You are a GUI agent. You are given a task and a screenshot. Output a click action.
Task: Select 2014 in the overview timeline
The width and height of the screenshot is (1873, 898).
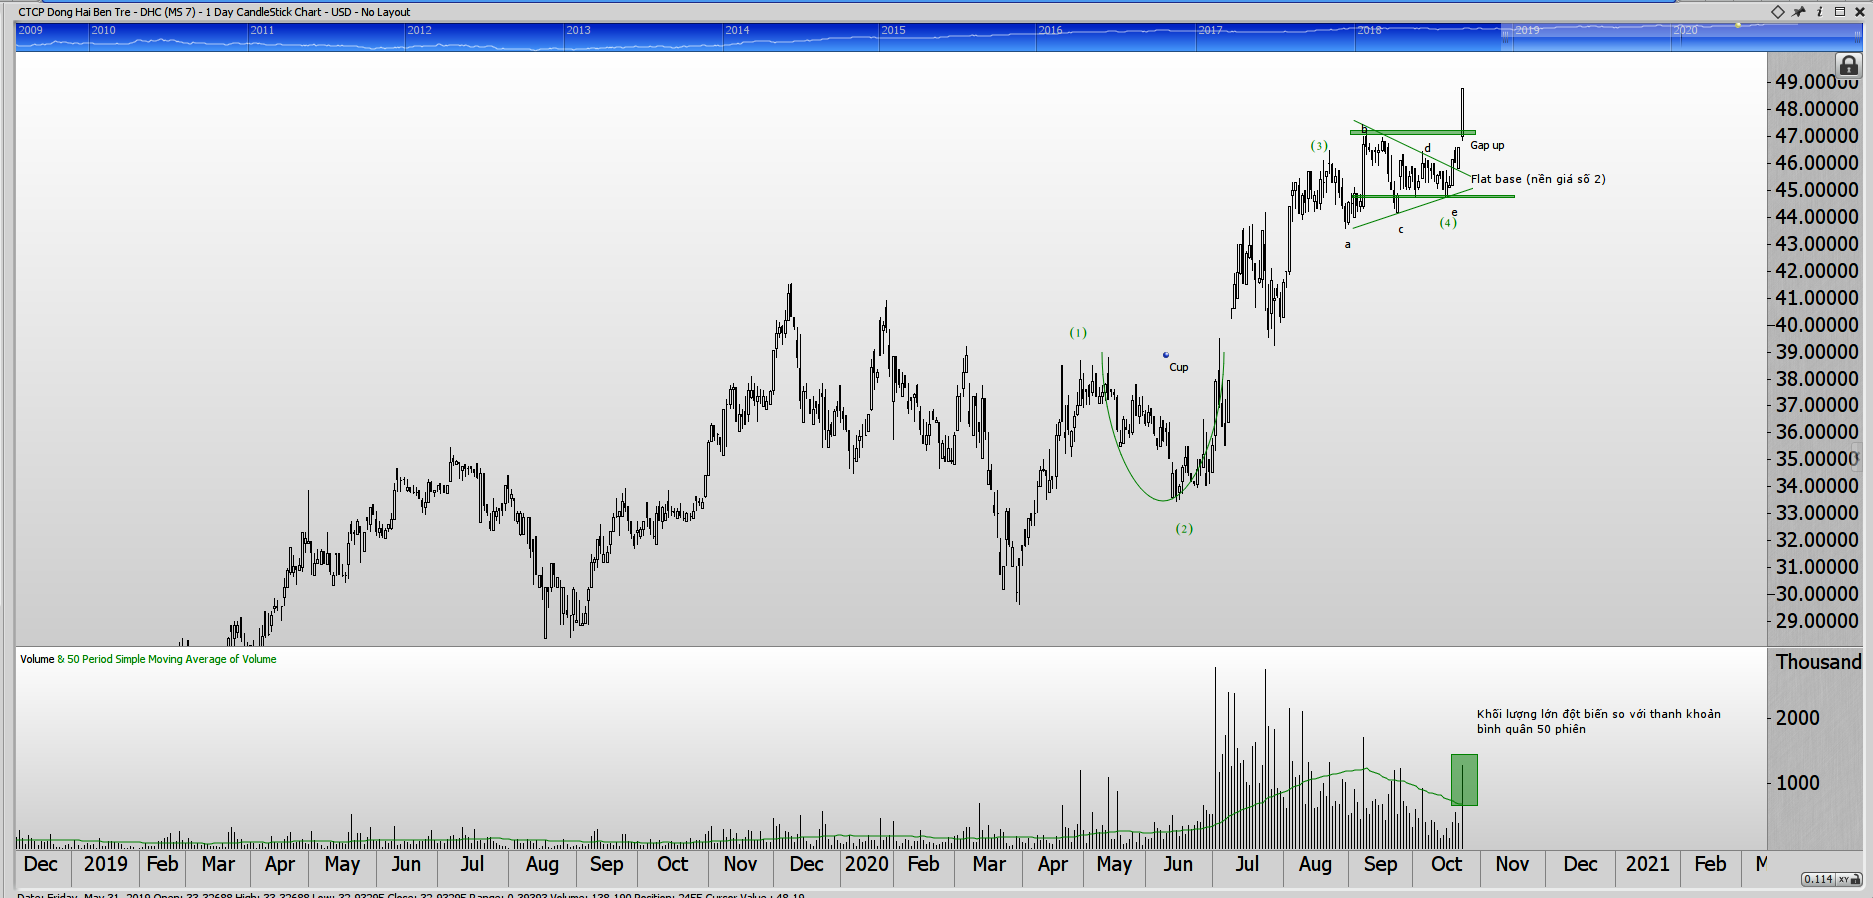pyautogui.click(x=737, y=30)
